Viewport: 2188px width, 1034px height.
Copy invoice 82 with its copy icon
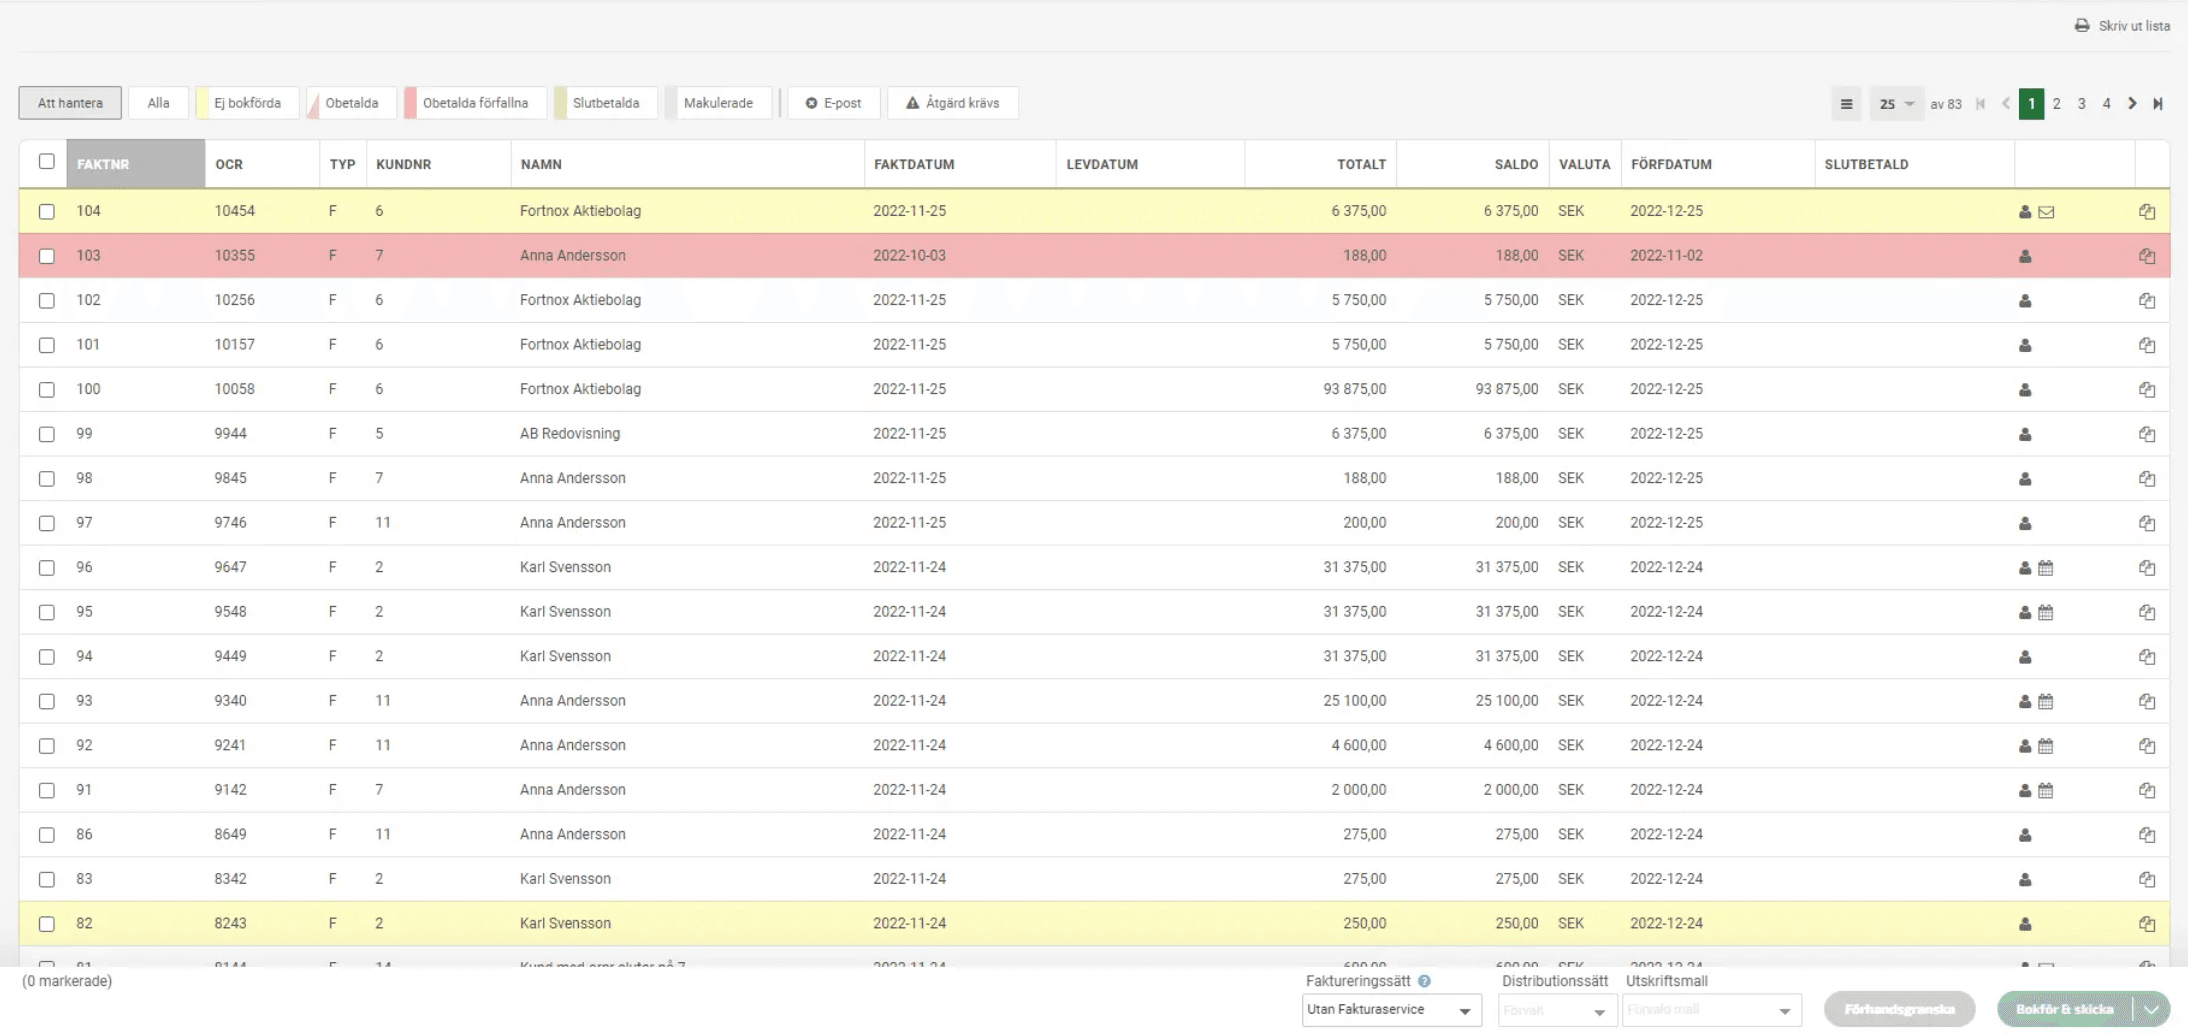point(2147,924)
